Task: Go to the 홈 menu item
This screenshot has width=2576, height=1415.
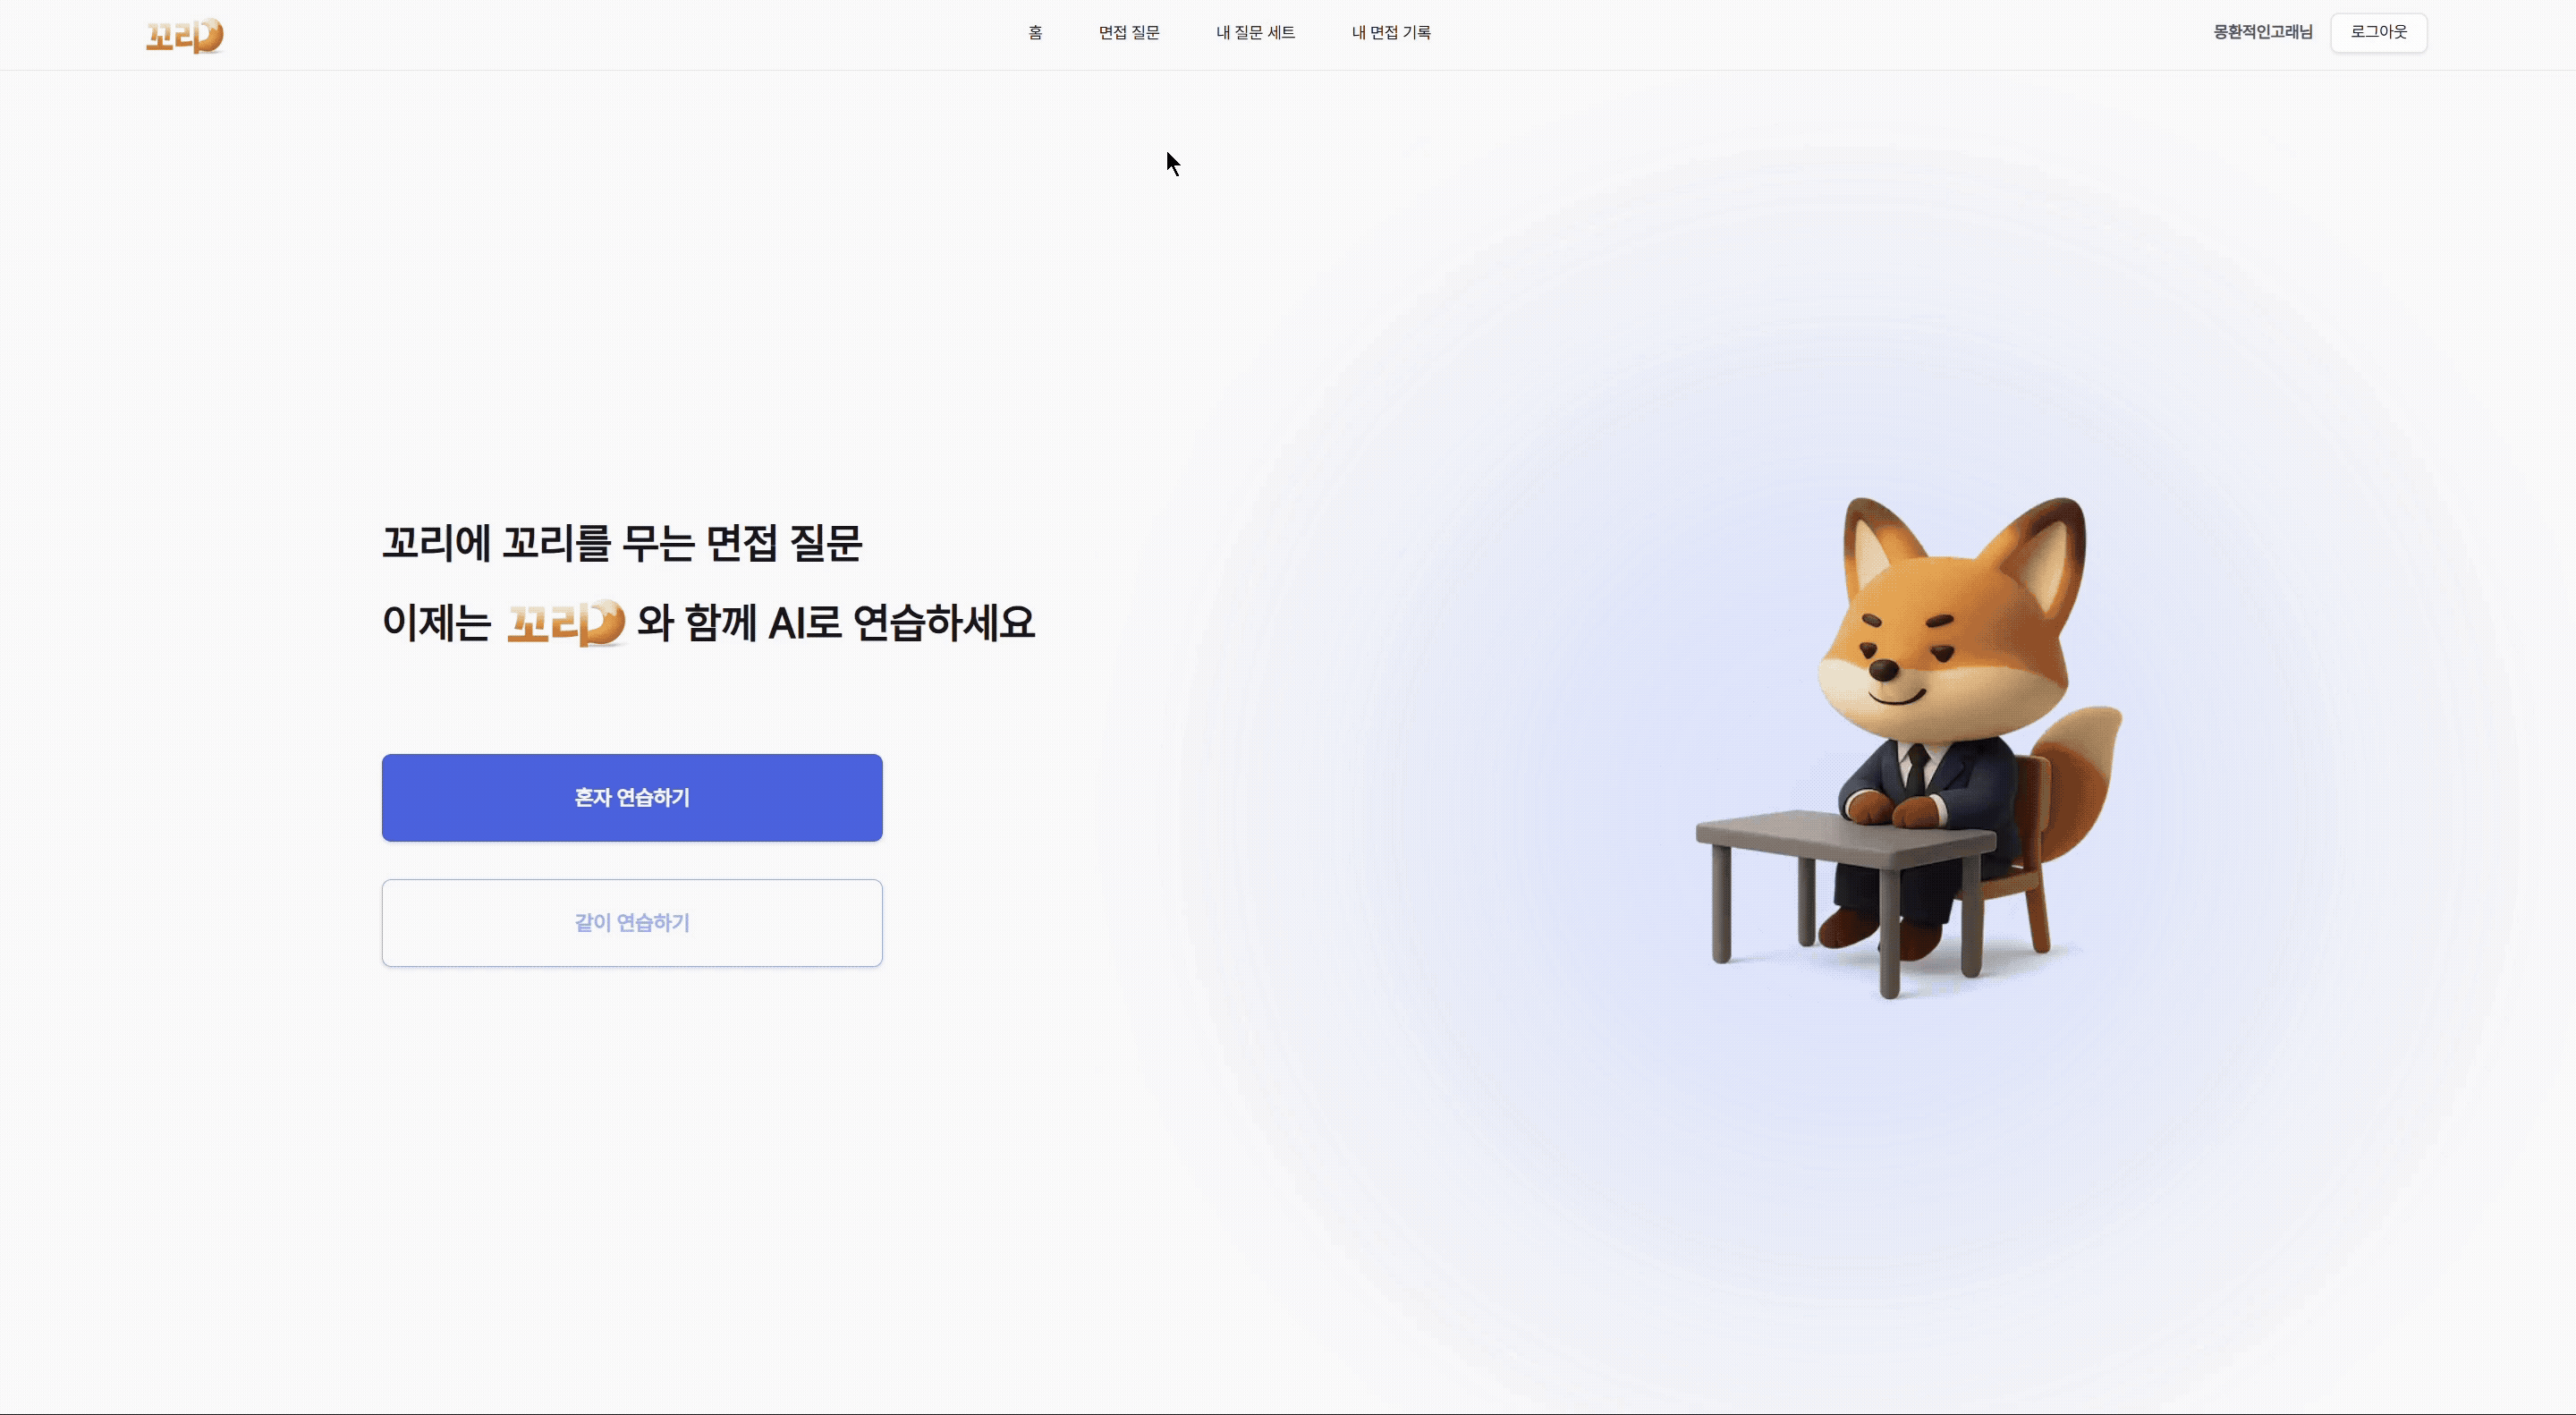Action: pyautogui.click(x=1035, y=33)
